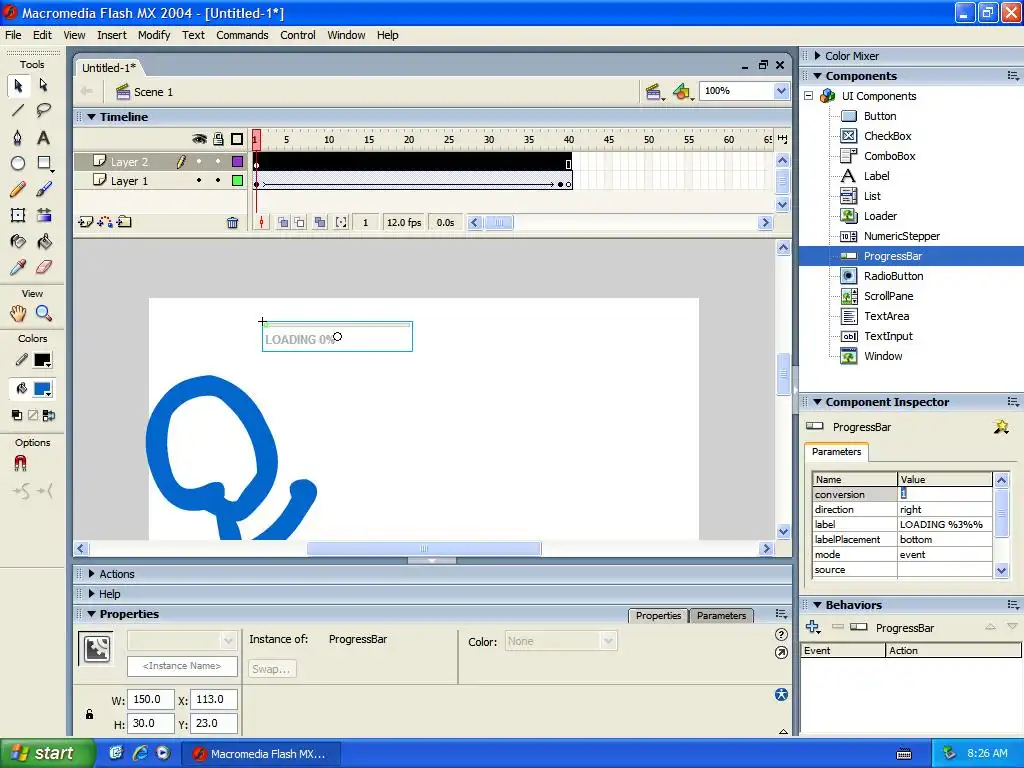Select the black arrow Selection tool
This screenshot has width=1024, height=768.
point(18,86)
